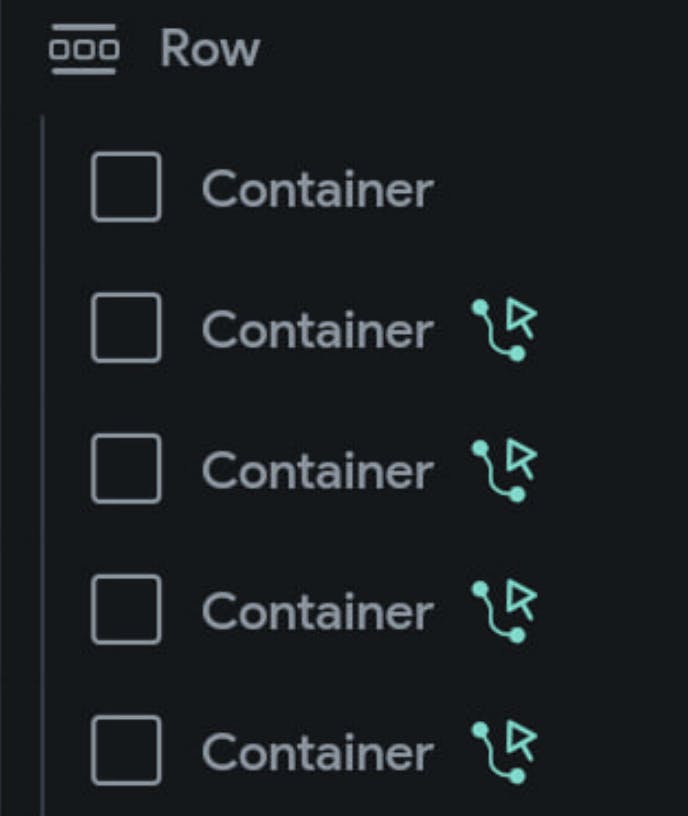Viewport: 688px width, 816px height.
Task: Open the fifth Container's actions indicator icon
Action: pos(505,752)
